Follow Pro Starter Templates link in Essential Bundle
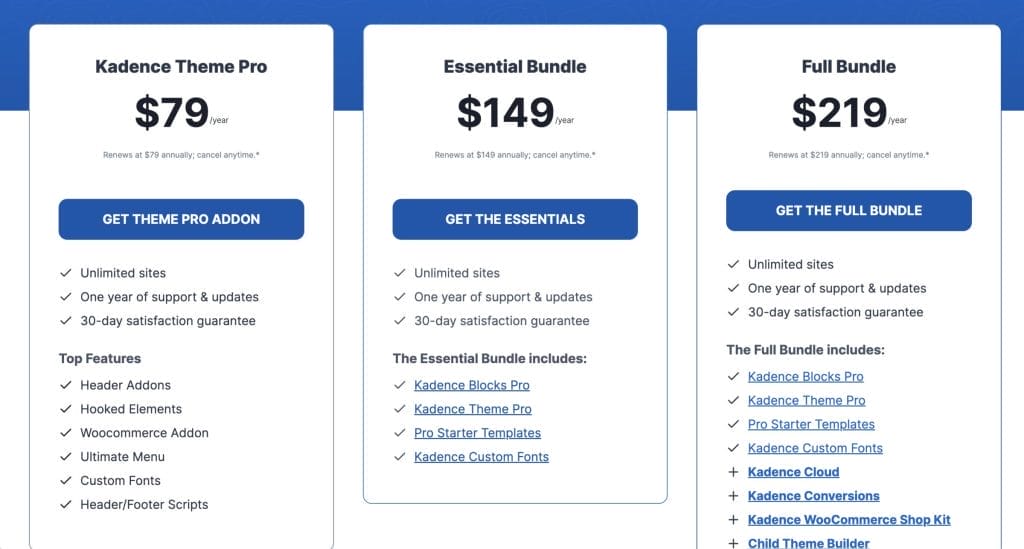The height and width of the screenshot is (549, 1024). (477, 433)
